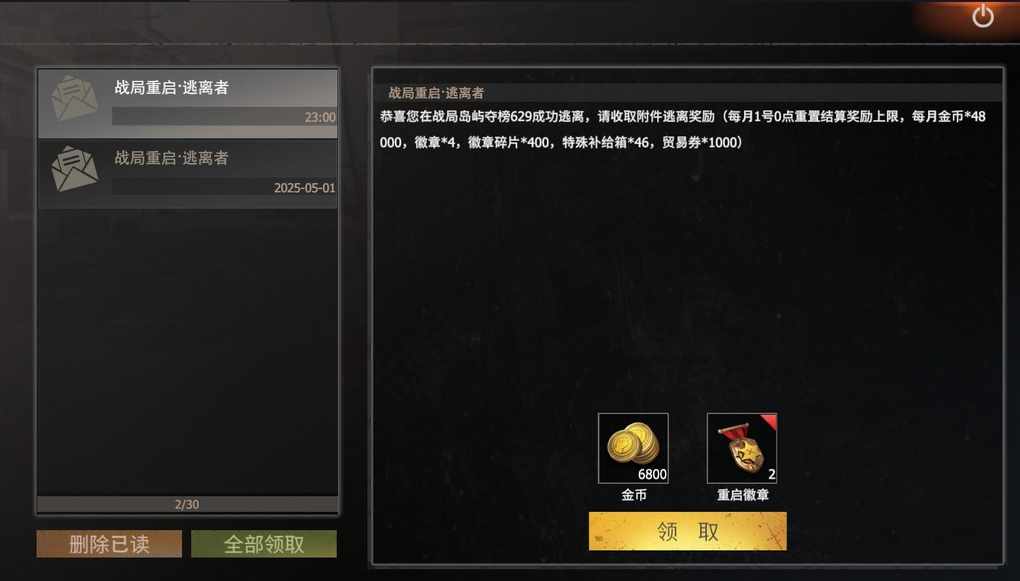Click the 2/30 mail count bar

tap(187, 504)
